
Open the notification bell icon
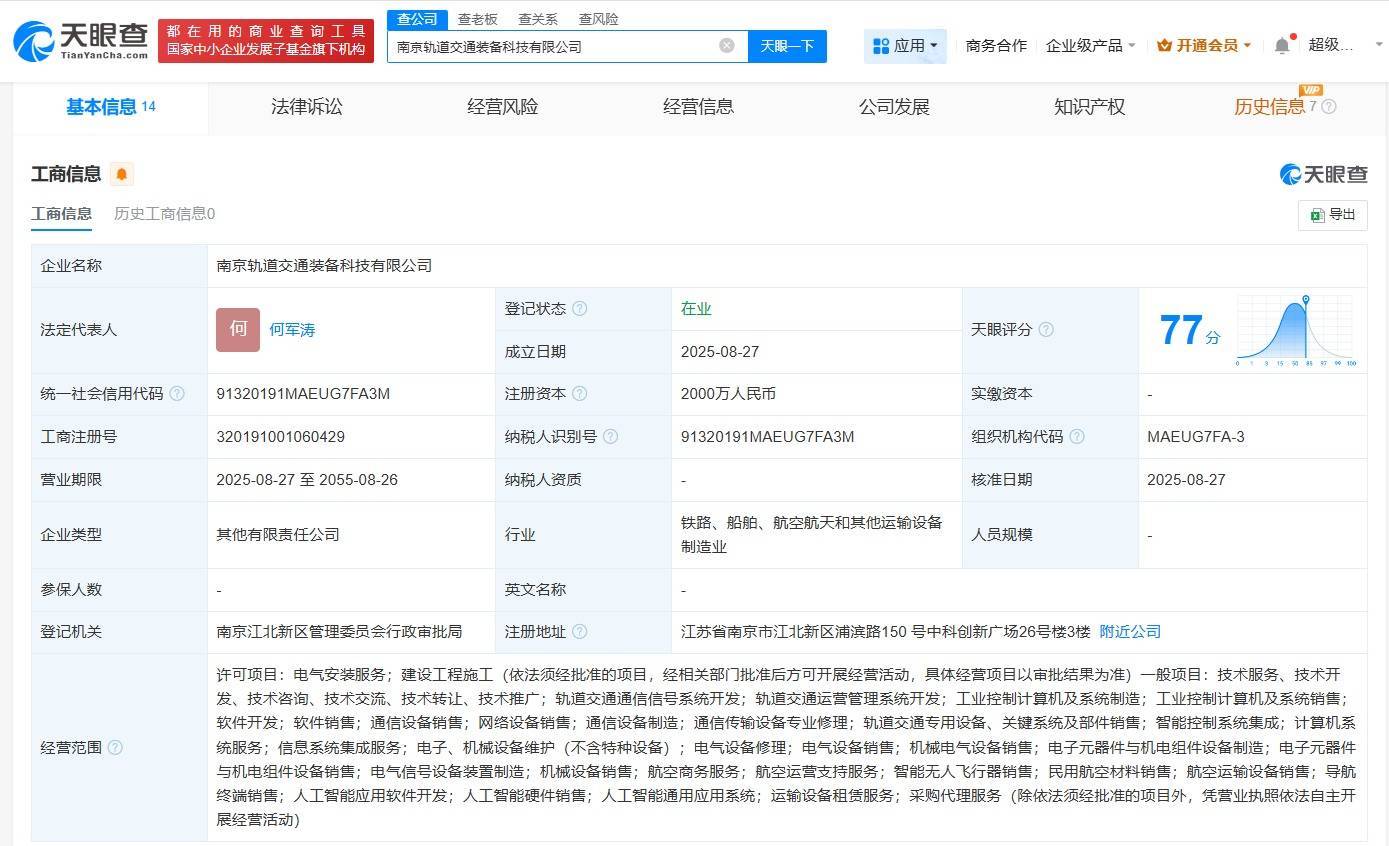coord(1281,45)
